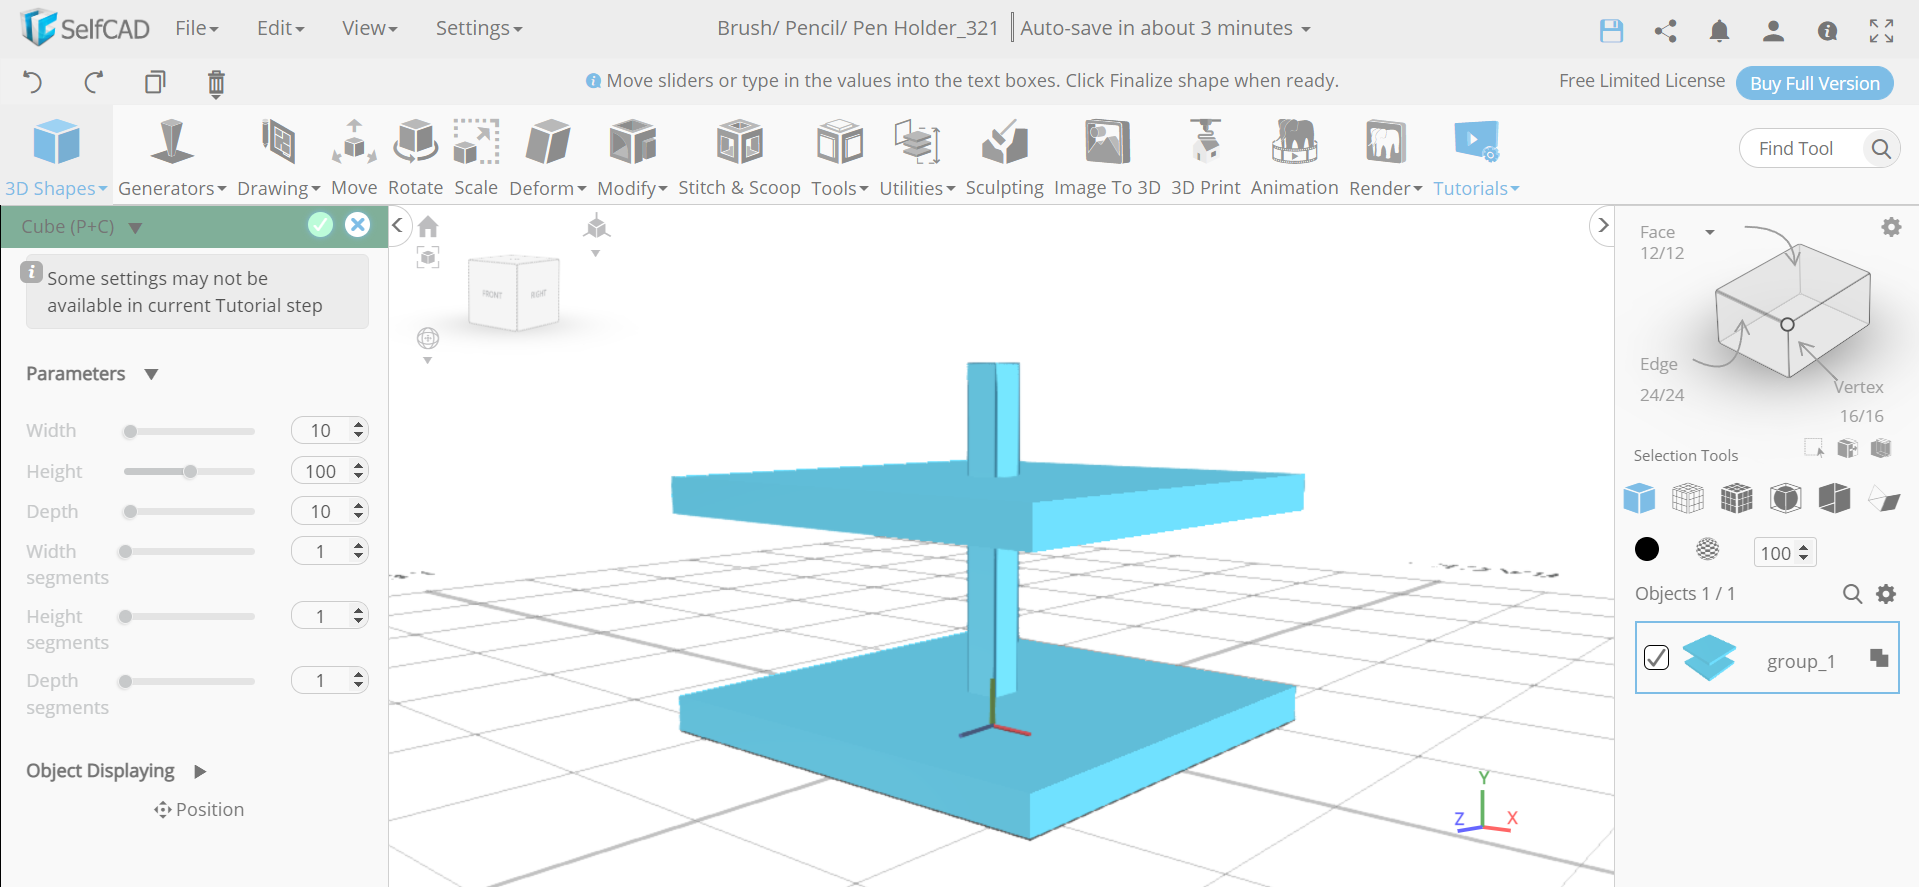
Task: Share the project
Action: [x=1665, y=31]
